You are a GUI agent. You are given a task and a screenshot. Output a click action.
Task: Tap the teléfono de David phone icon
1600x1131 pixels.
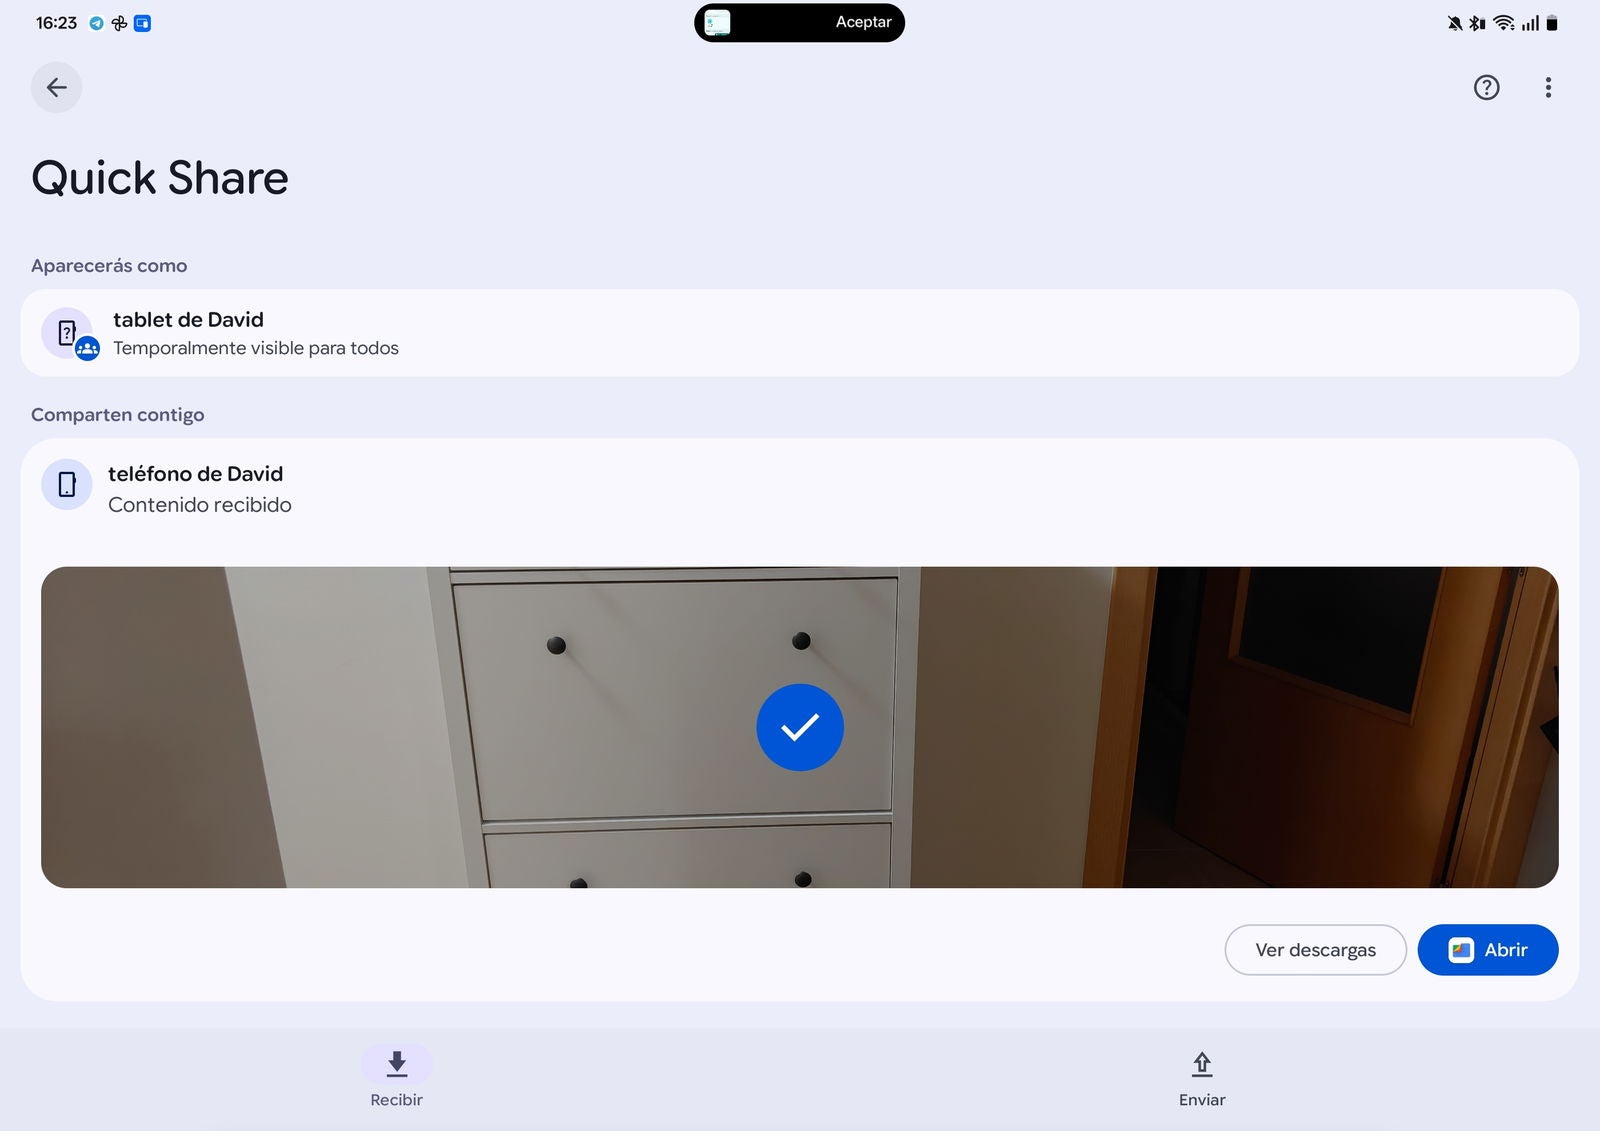click(67, 484)
